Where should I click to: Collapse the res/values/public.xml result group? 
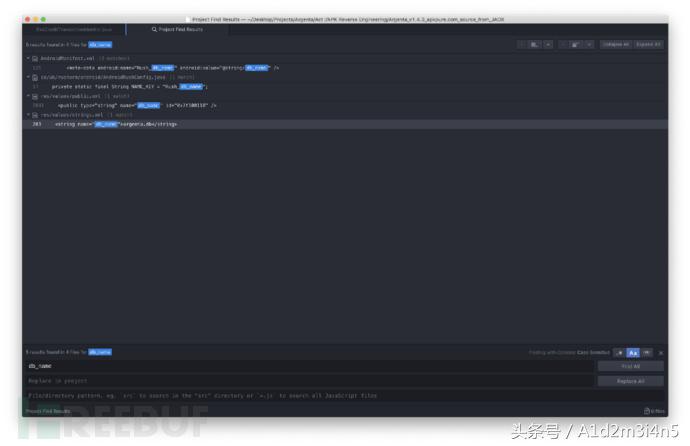28,96
